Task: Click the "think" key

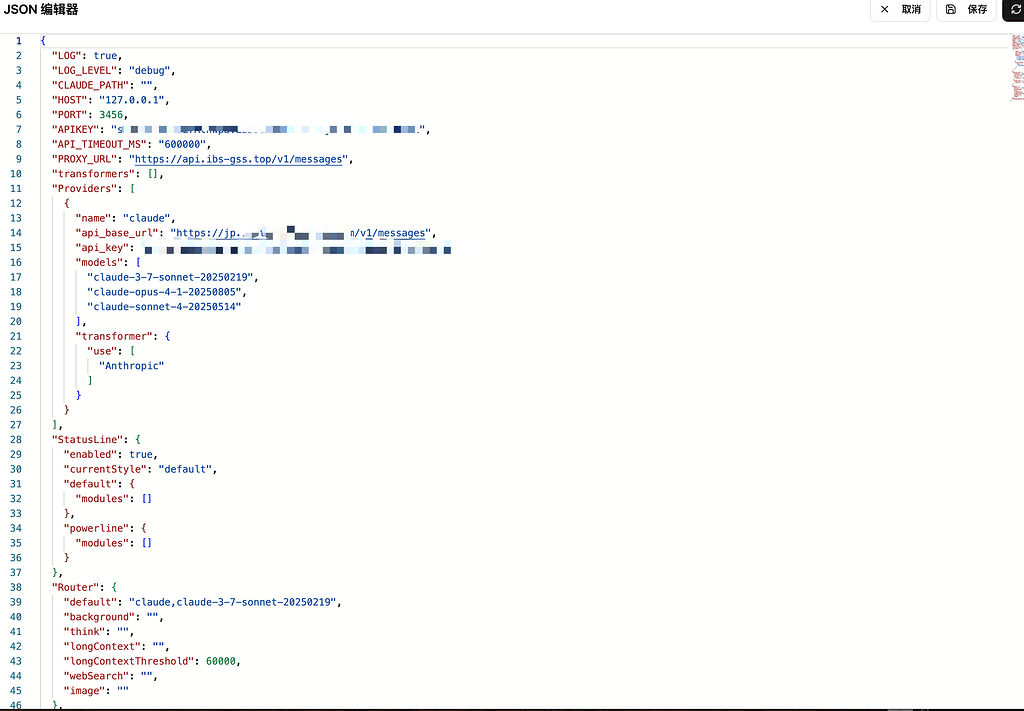Action: pyautogui.click(x=84, y=632)
